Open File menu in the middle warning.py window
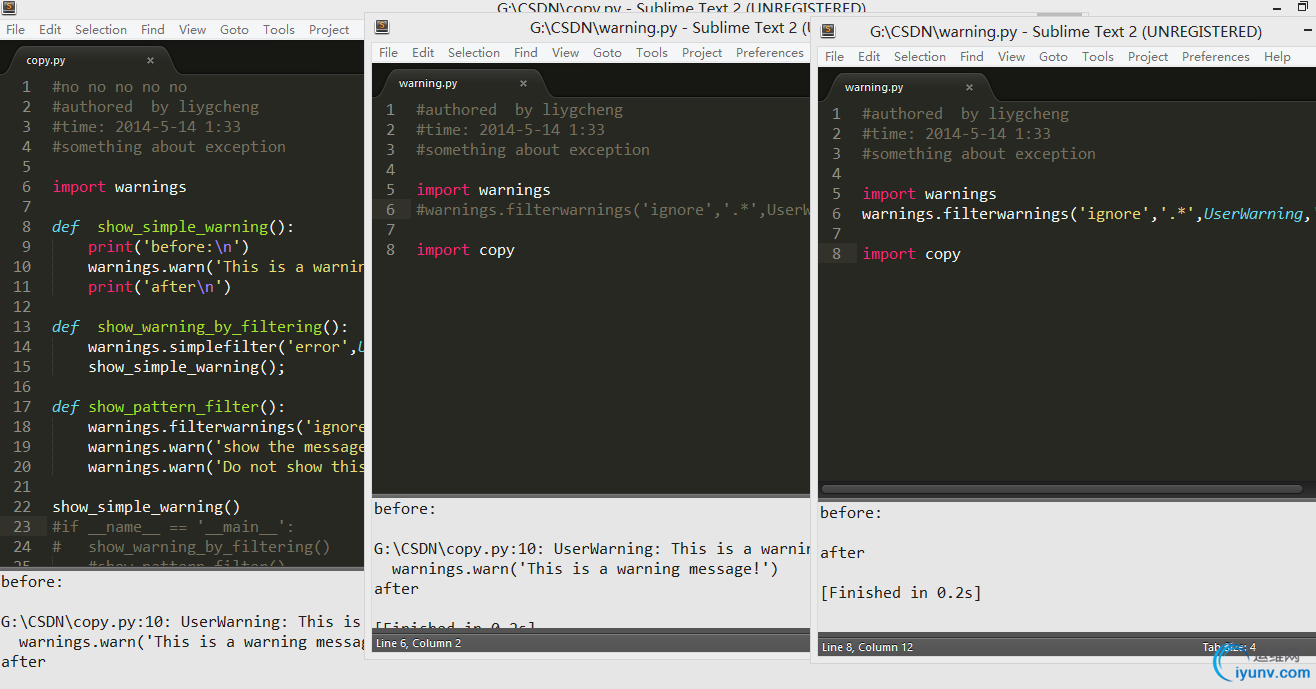The width and height of the screenshot is (1316, 689). [389, 53]
